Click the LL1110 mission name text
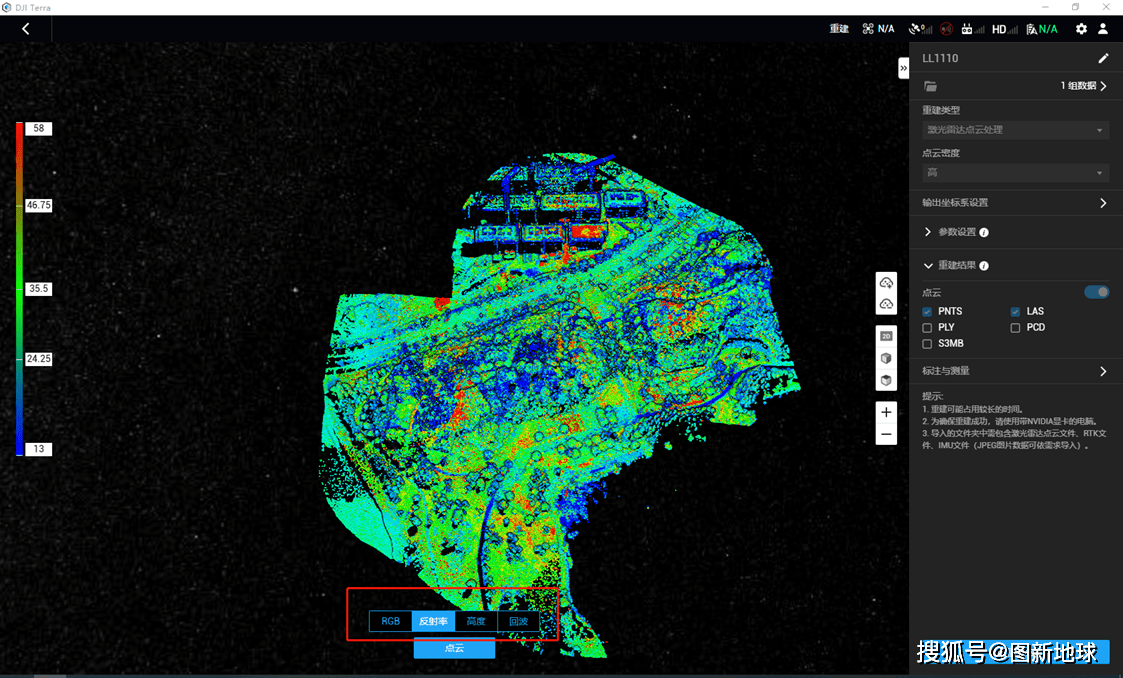 pyautogui.click(x=940, y=59)
